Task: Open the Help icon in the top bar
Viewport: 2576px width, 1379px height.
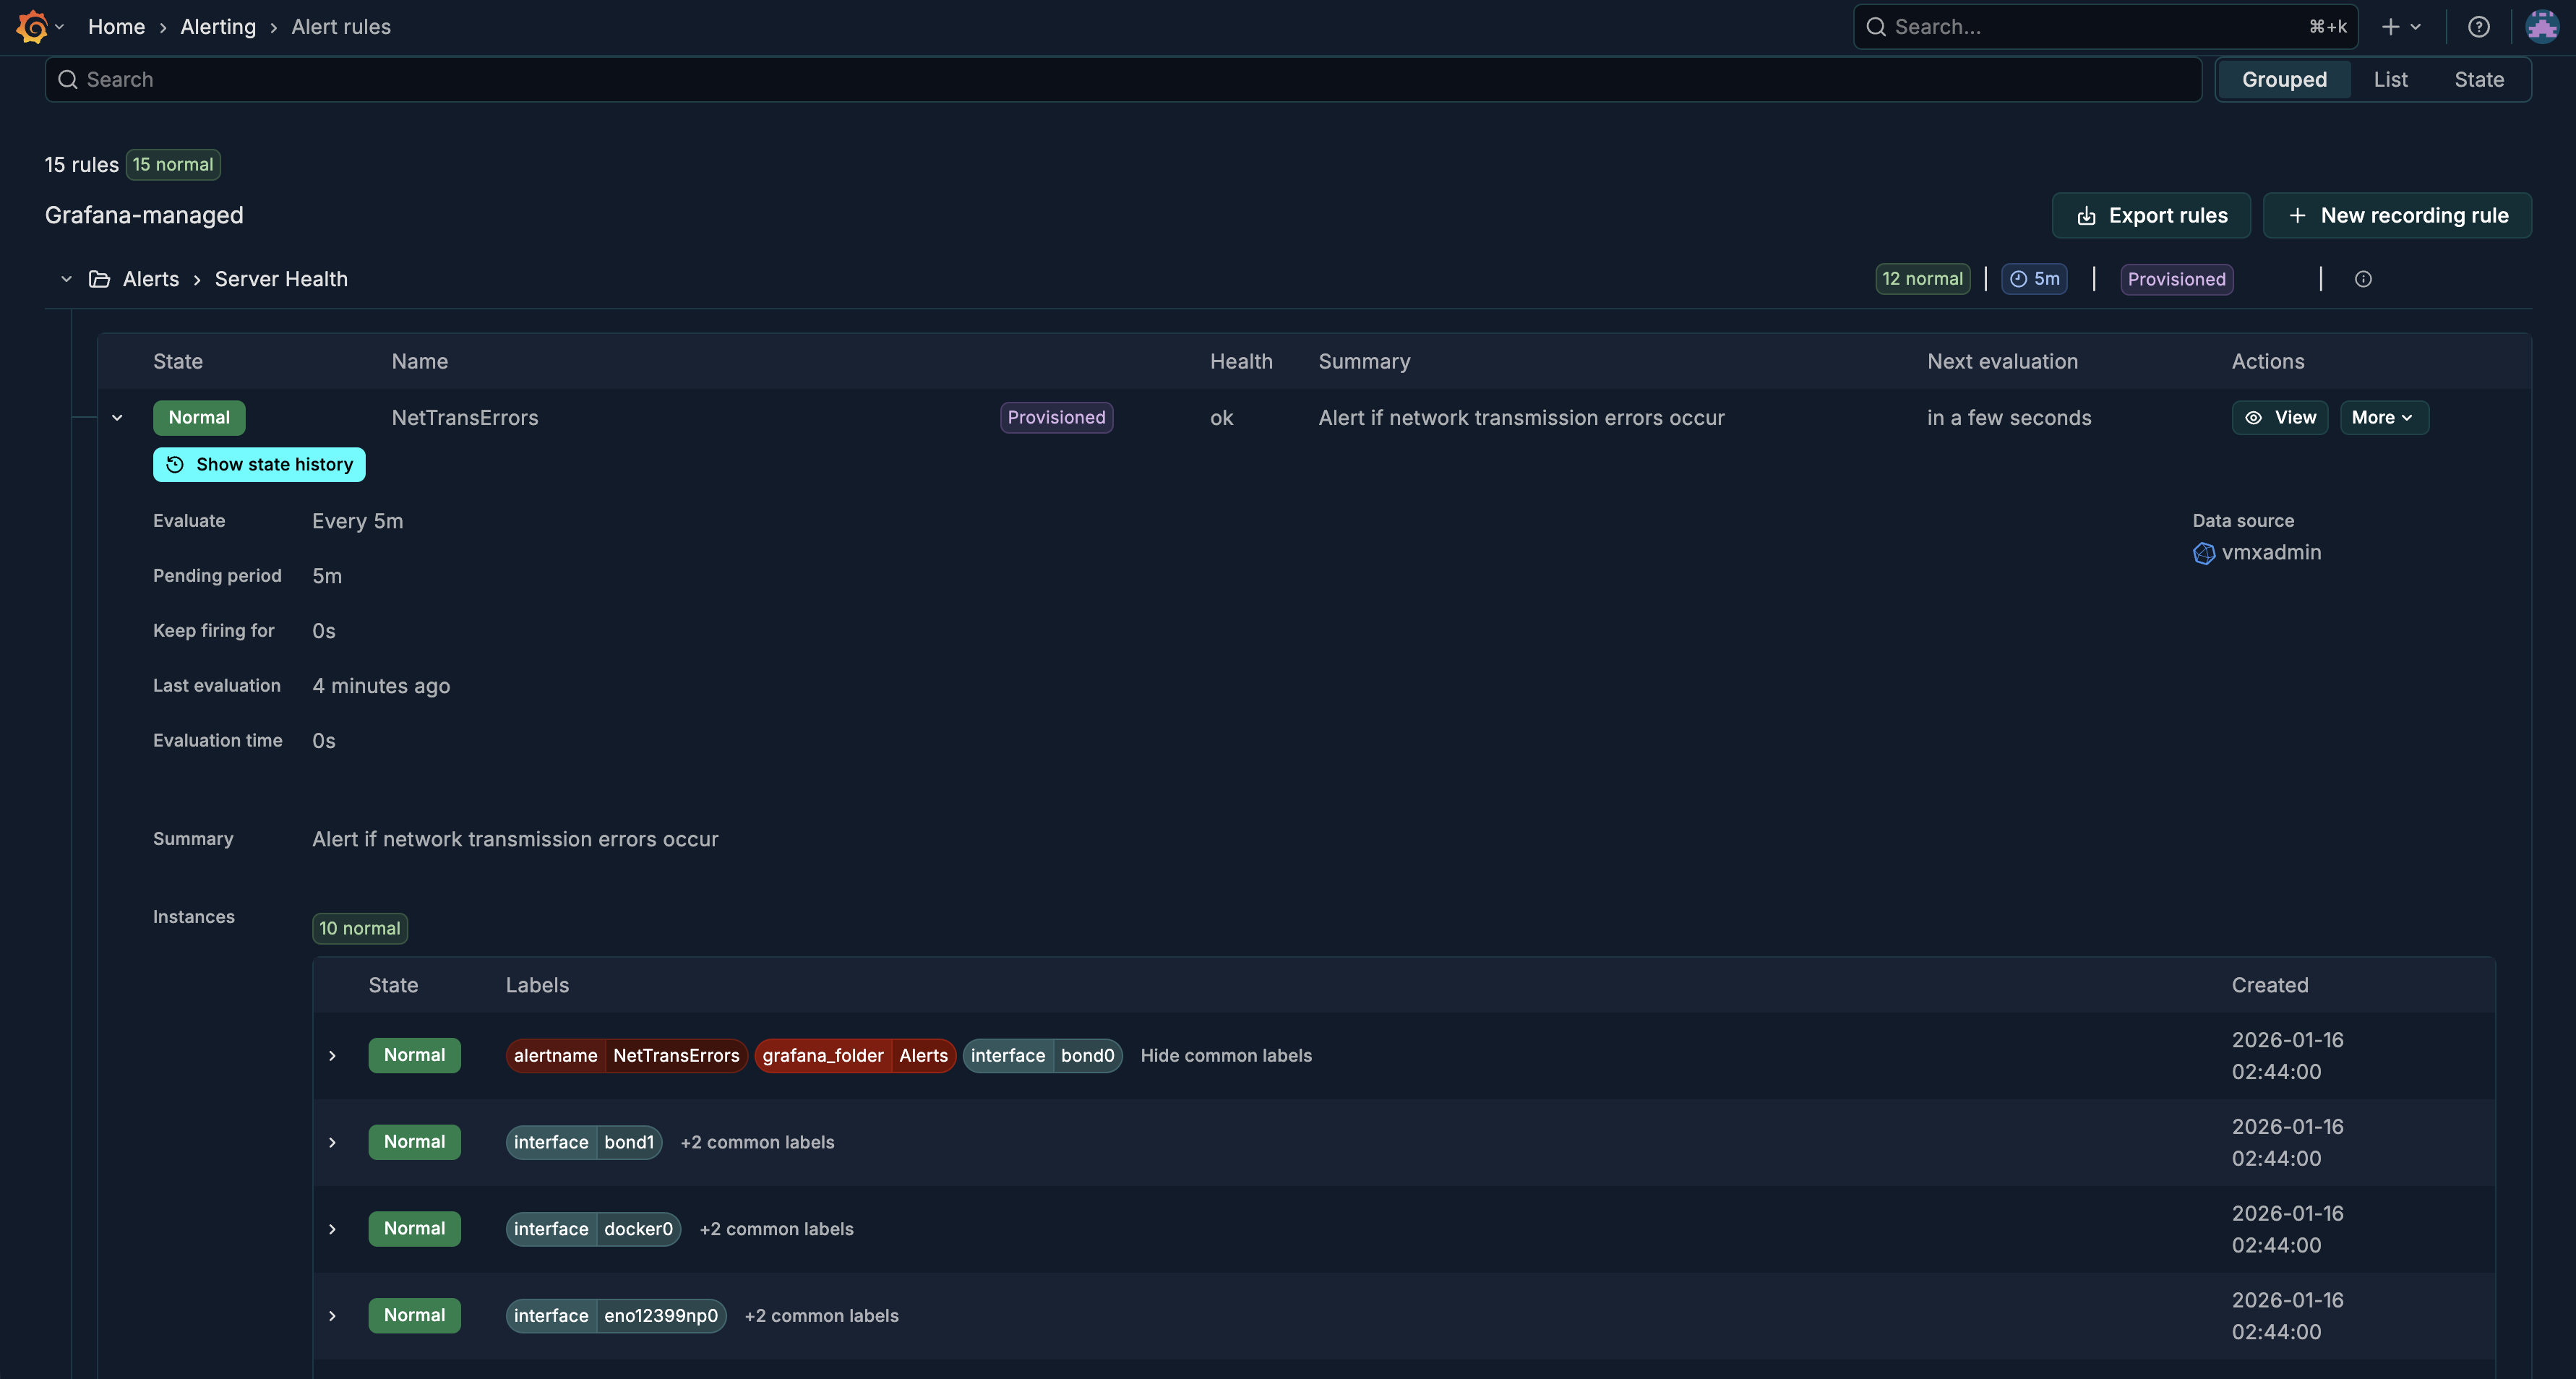Action: 2479,26
